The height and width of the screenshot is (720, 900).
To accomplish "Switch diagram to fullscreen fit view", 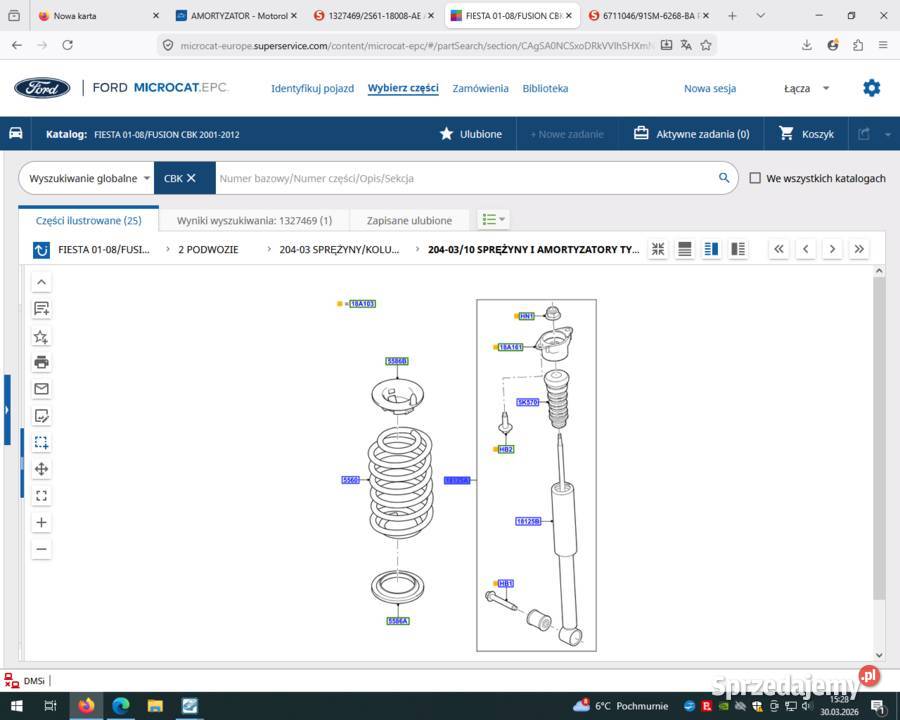I will click(x=41, y=495).
